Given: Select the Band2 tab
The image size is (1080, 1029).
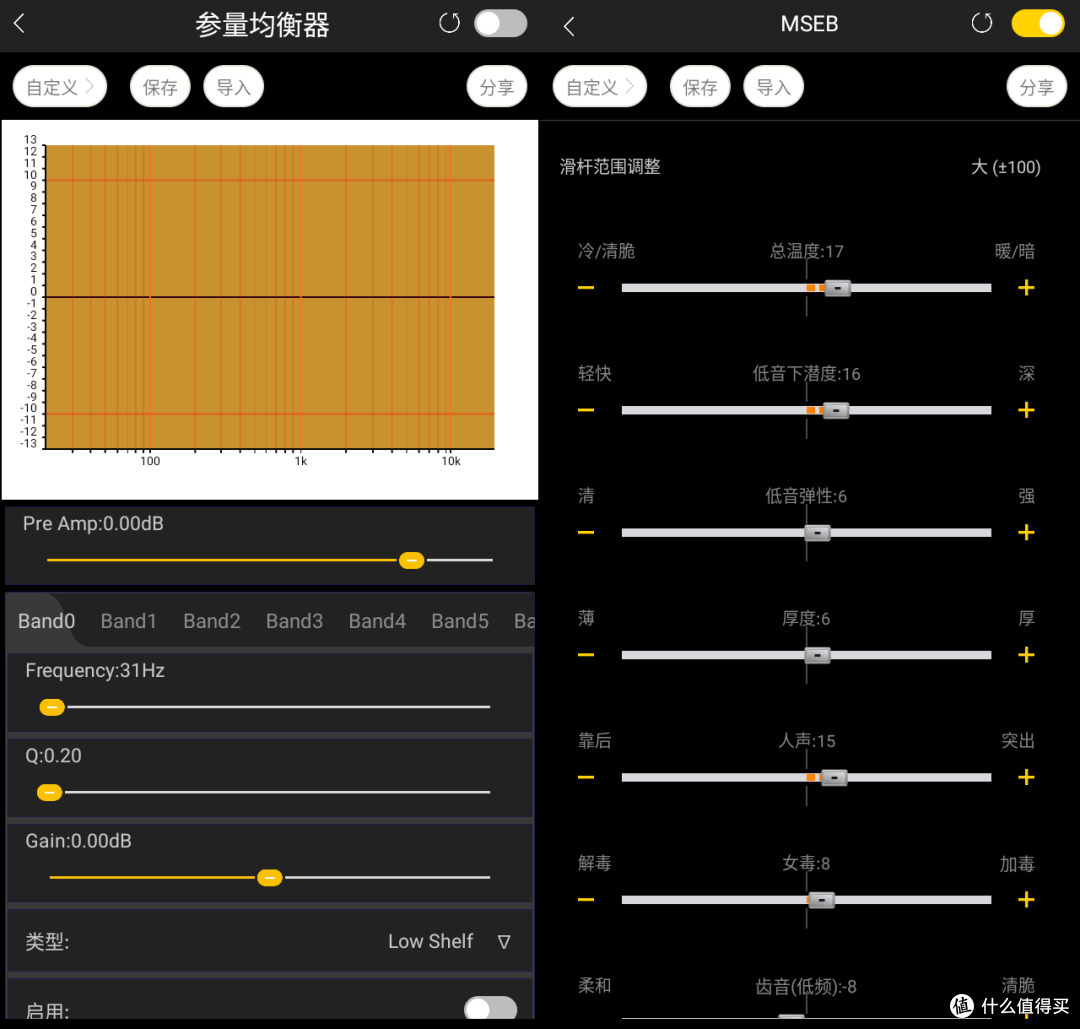Looking at the screenshot, I should (x=211, y=621).
